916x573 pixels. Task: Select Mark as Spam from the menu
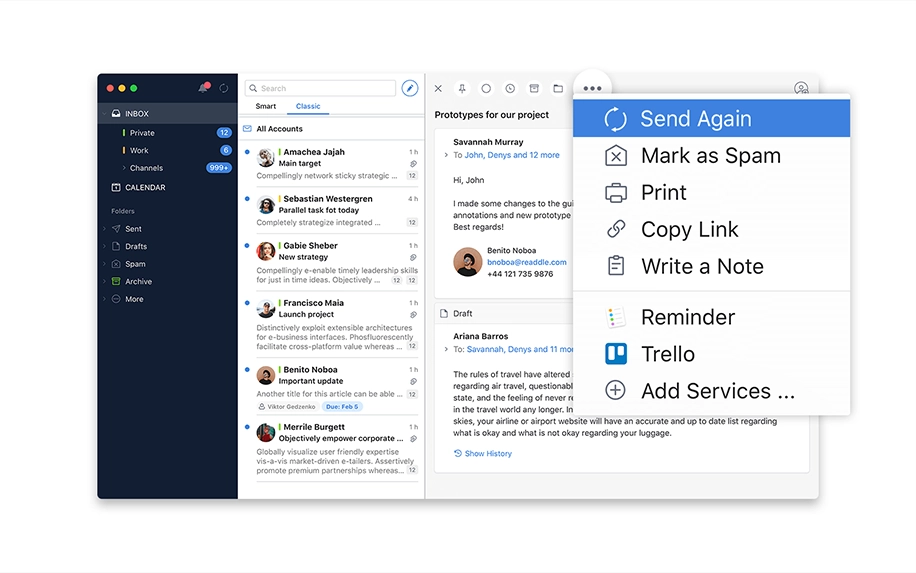coord(710,156)
